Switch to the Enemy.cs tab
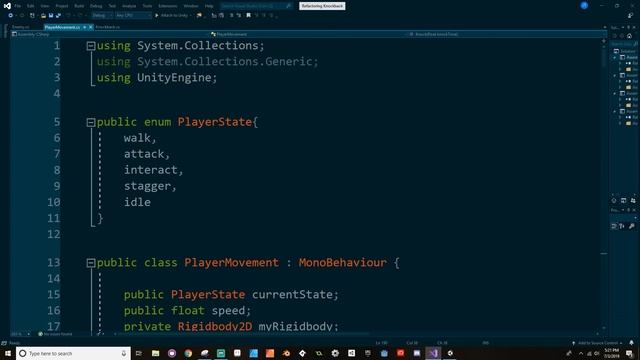The height and width of the screenshot is (360, 640). pos(20,27)
